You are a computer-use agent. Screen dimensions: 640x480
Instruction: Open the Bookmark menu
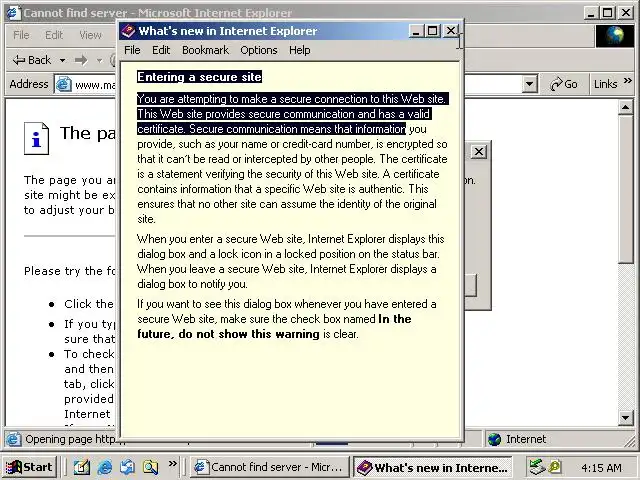pyautogui.click(x=205, y=50)
